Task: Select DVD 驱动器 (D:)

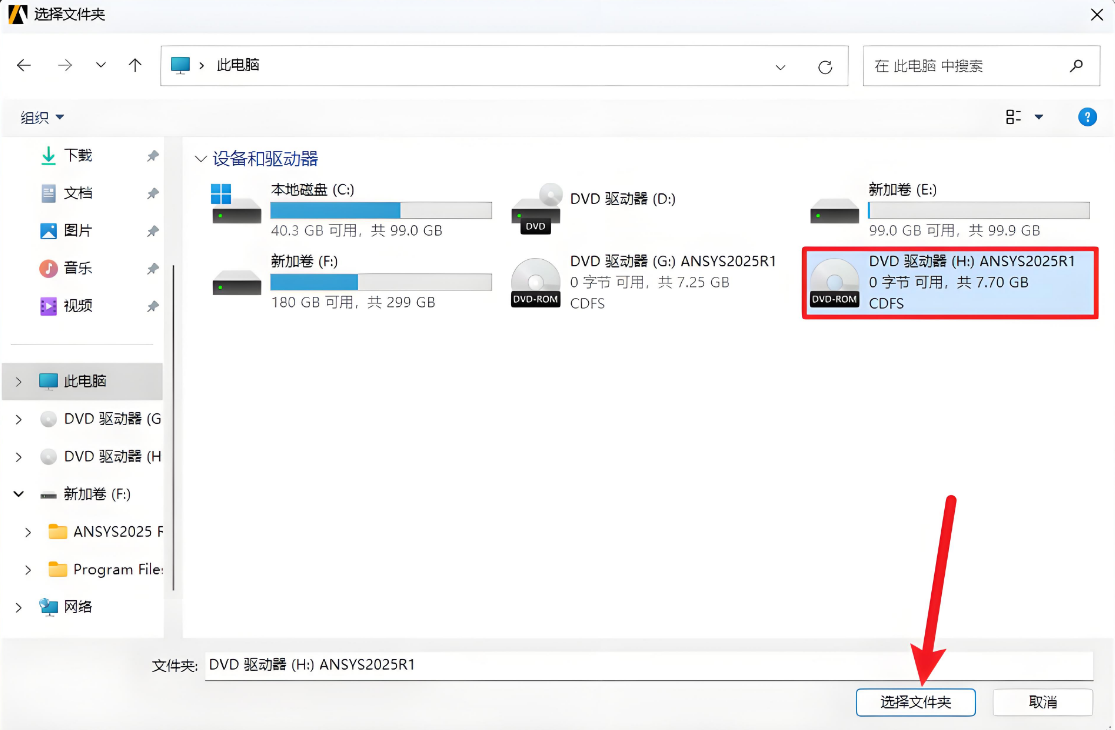Action: pos(594,208)
